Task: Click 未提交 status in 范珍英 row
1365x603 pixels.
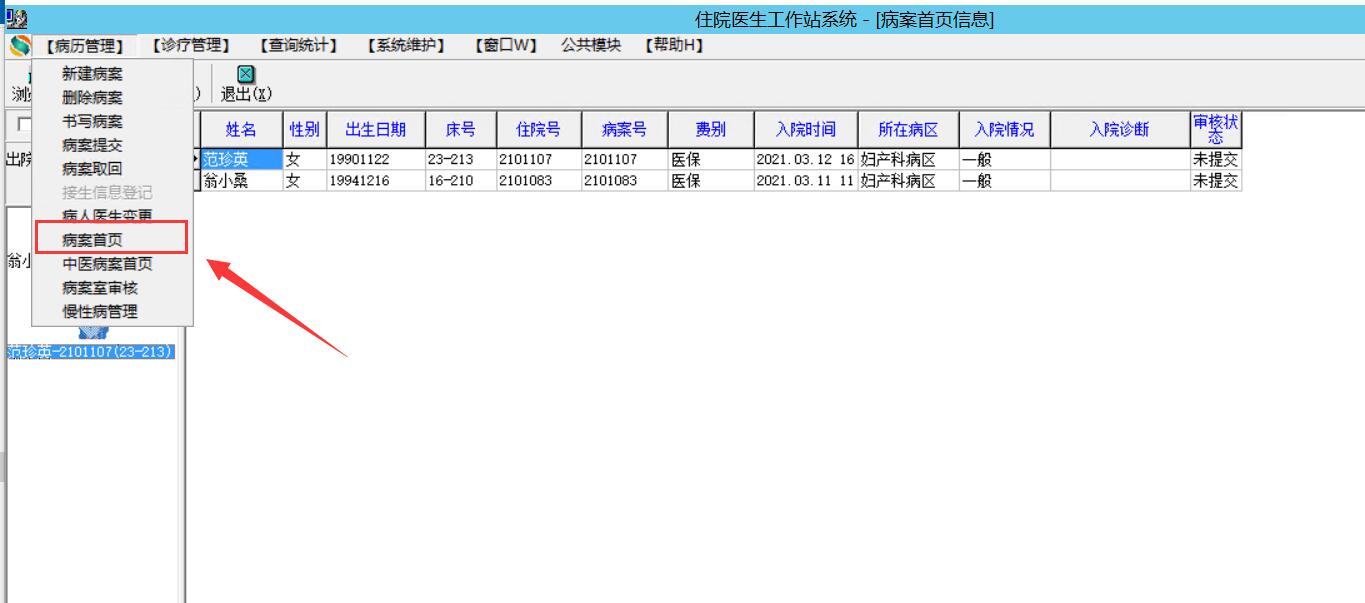Action: click(1215, 160)
